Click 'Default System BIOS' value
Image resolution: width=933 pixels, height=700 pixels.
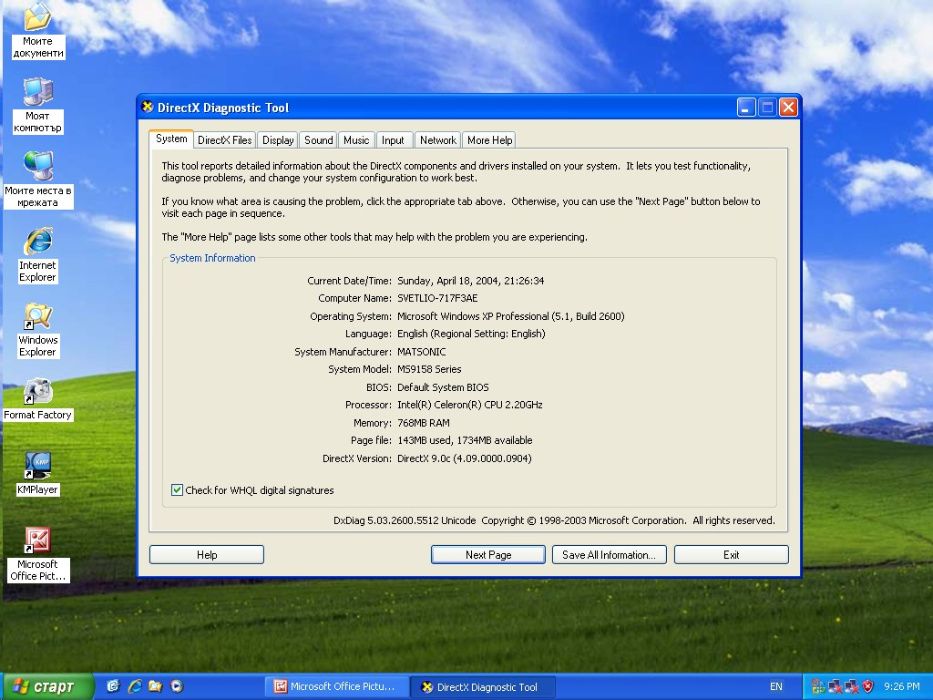coord(443,388)
